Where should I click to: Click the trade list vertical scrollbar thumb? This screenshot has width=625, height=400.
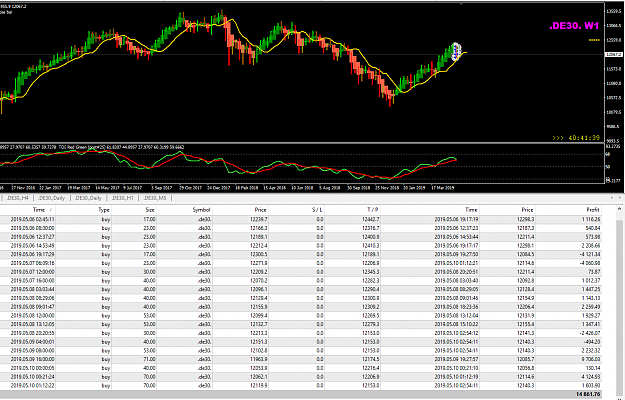click(619, 303)
